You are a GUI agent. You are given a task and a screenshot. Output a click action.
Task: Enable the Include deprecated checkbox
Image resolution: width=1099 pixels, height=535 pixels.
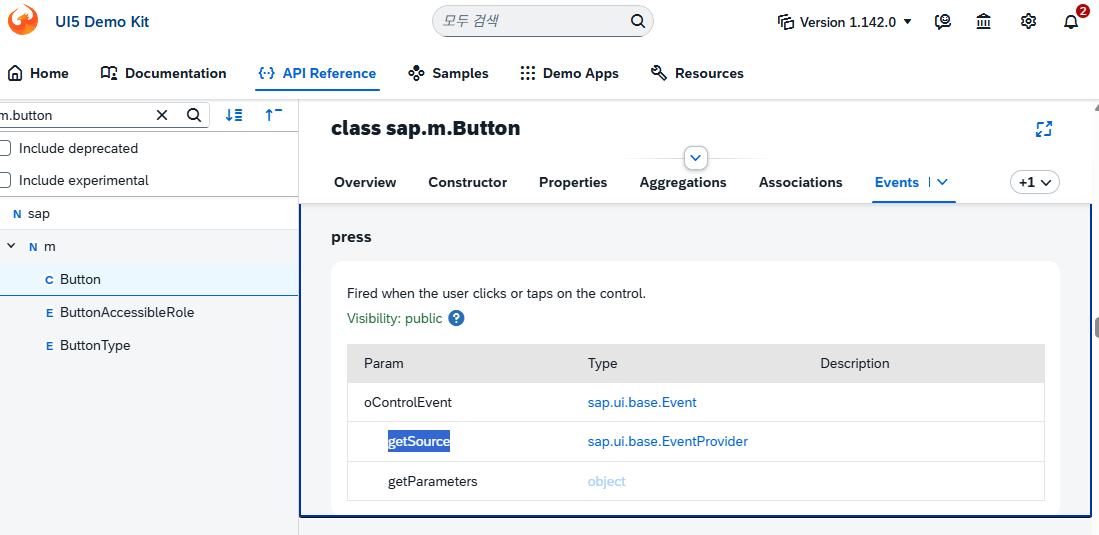5,148
